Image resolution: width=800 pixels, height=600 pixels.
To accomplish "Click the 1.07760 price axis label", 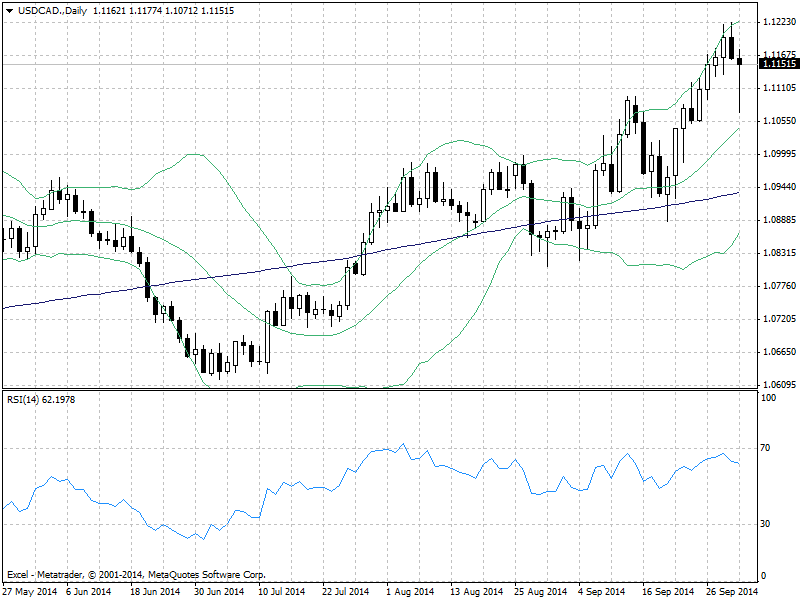I will [779, 285].
